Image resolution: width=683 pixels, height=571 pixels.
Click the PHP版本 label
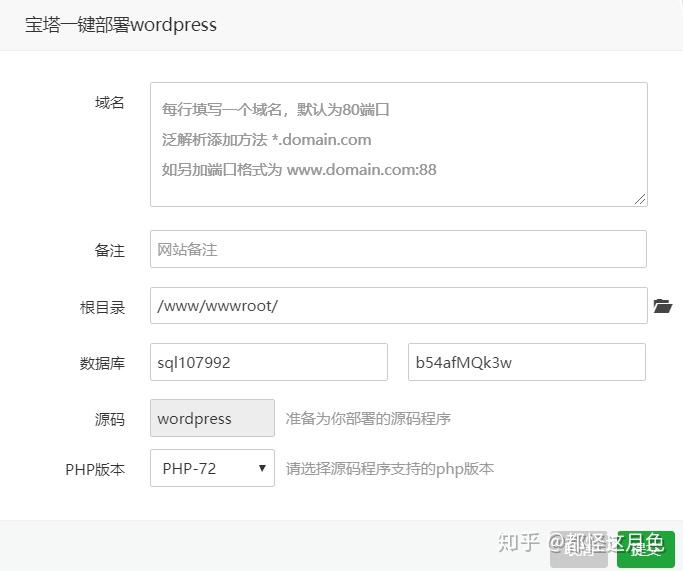[x=95, y=470]
